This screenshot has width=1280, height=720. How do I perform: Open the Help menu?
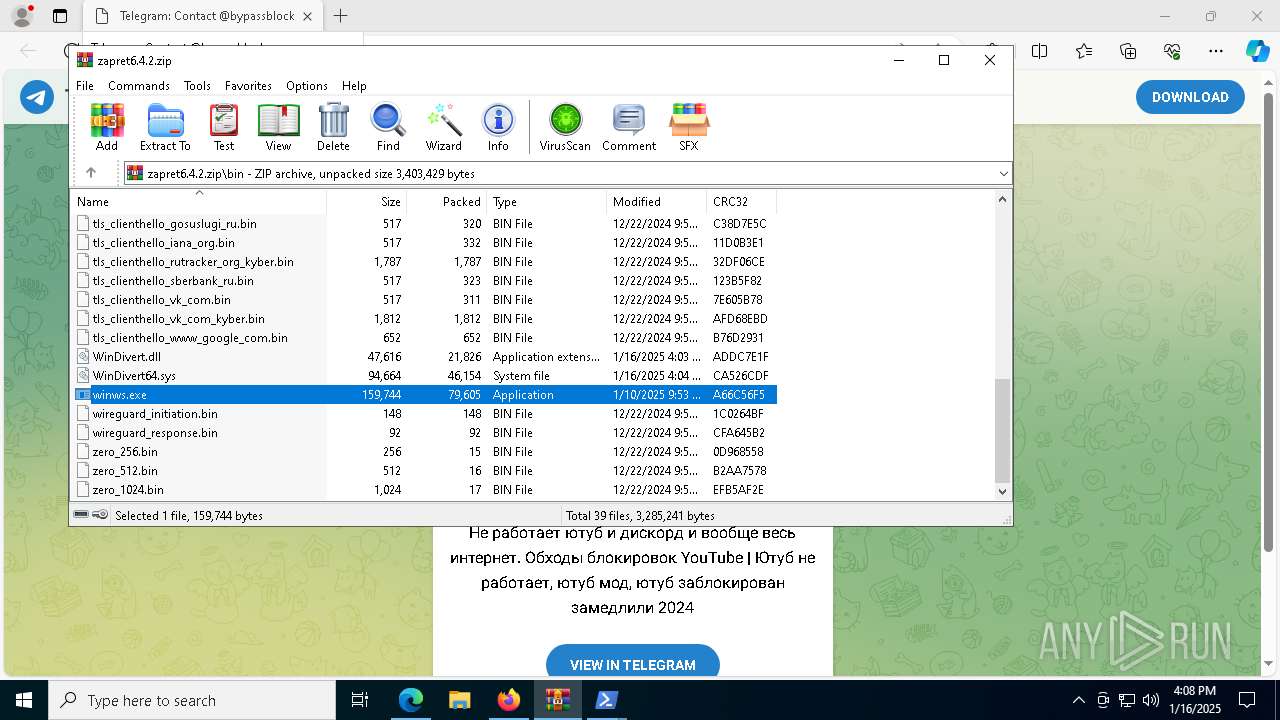click(354, 86)
